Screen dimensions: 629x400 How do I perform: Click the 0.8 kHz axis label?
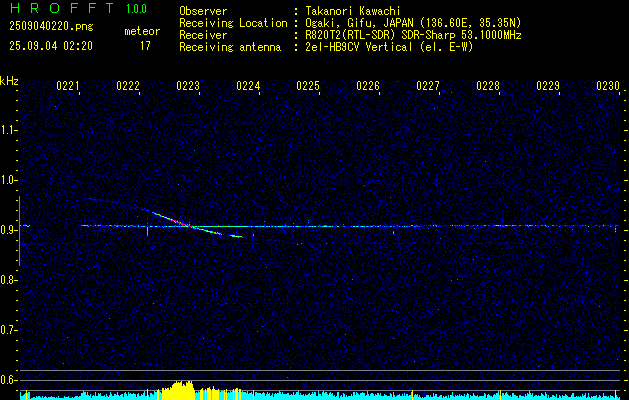tap(8, 280)
